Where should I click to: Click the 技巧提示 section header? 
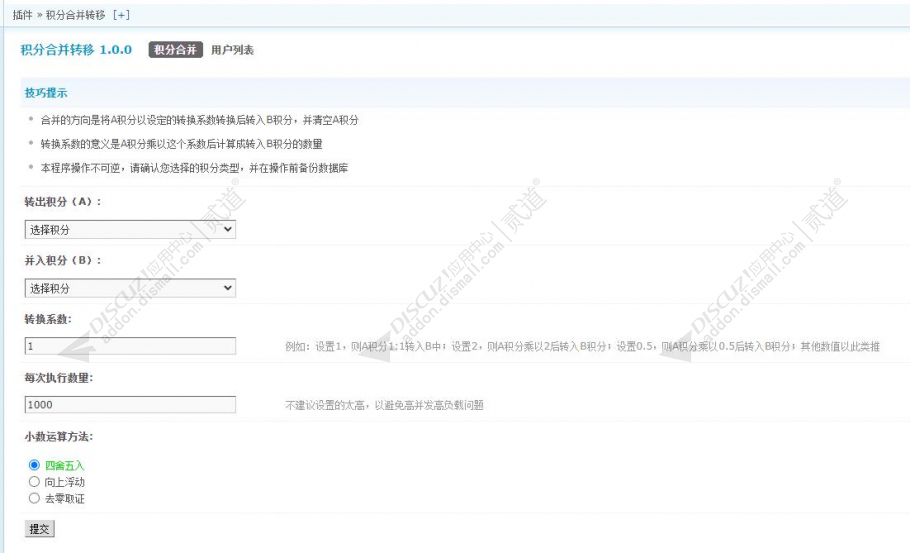(x=46, y=93)
